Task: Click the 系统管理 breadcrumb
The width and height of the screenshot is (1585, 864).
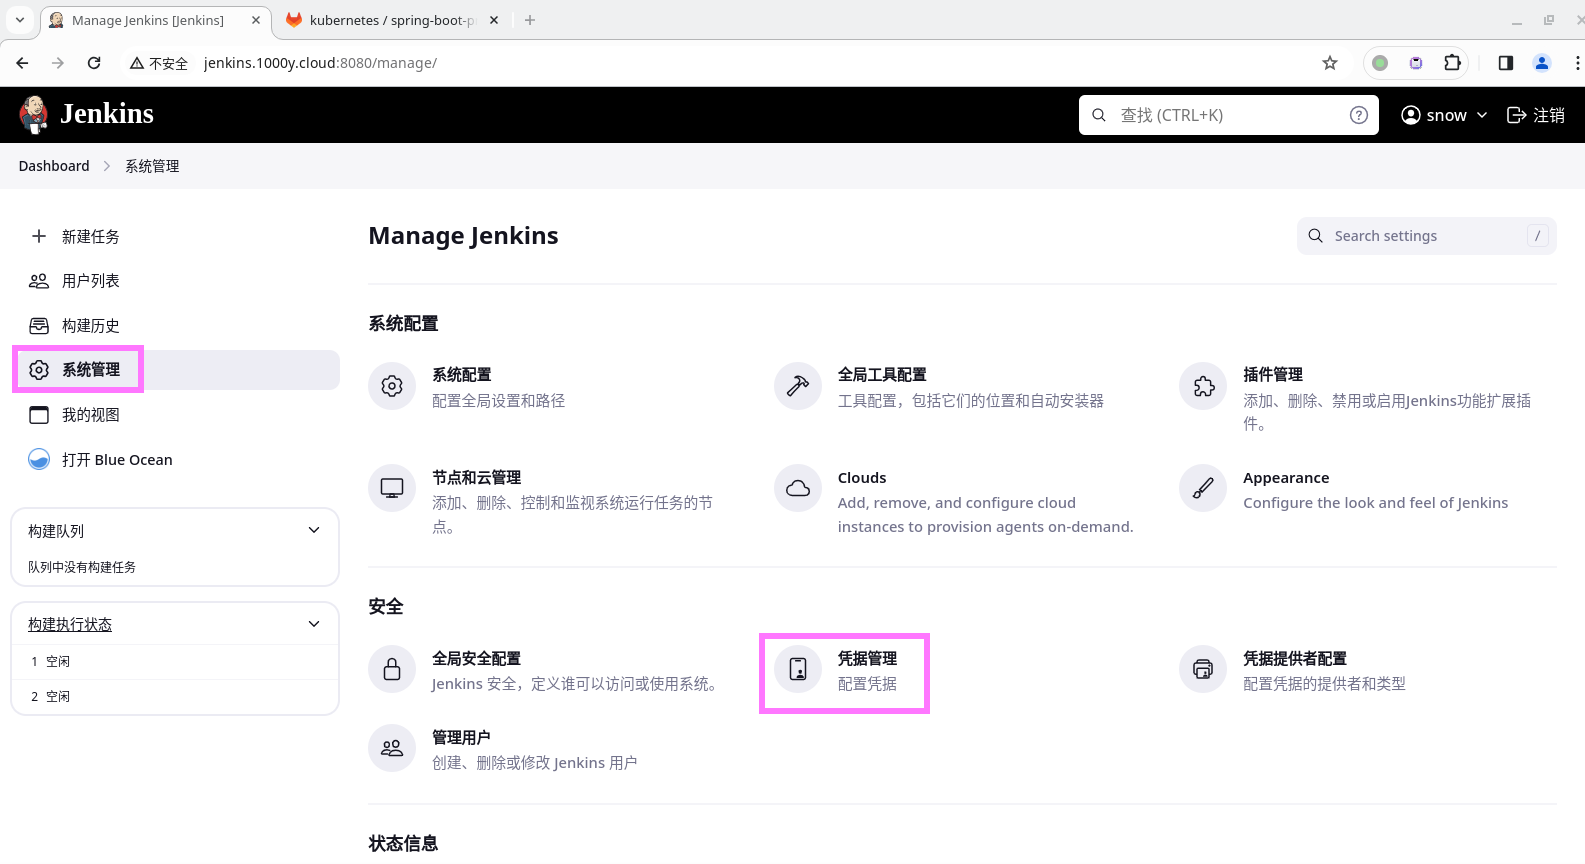Action: point(152,166)
